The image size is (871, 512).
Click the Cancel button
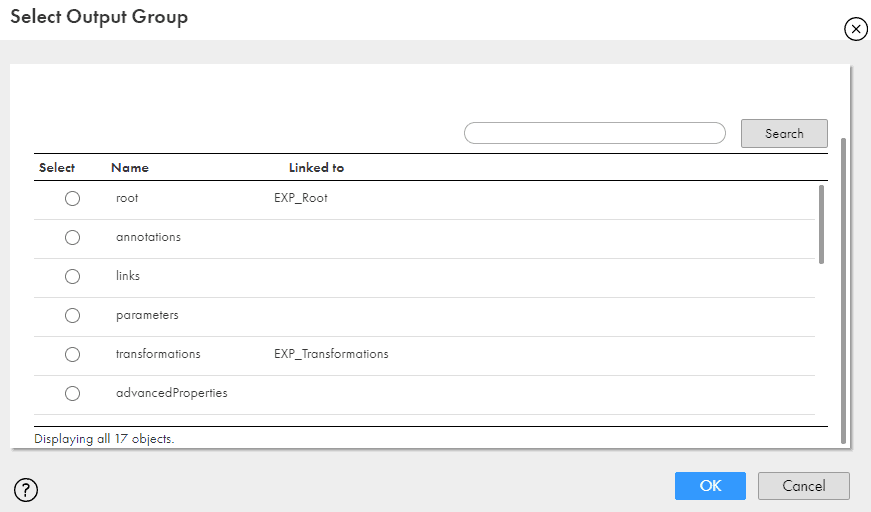click(803, 486)
